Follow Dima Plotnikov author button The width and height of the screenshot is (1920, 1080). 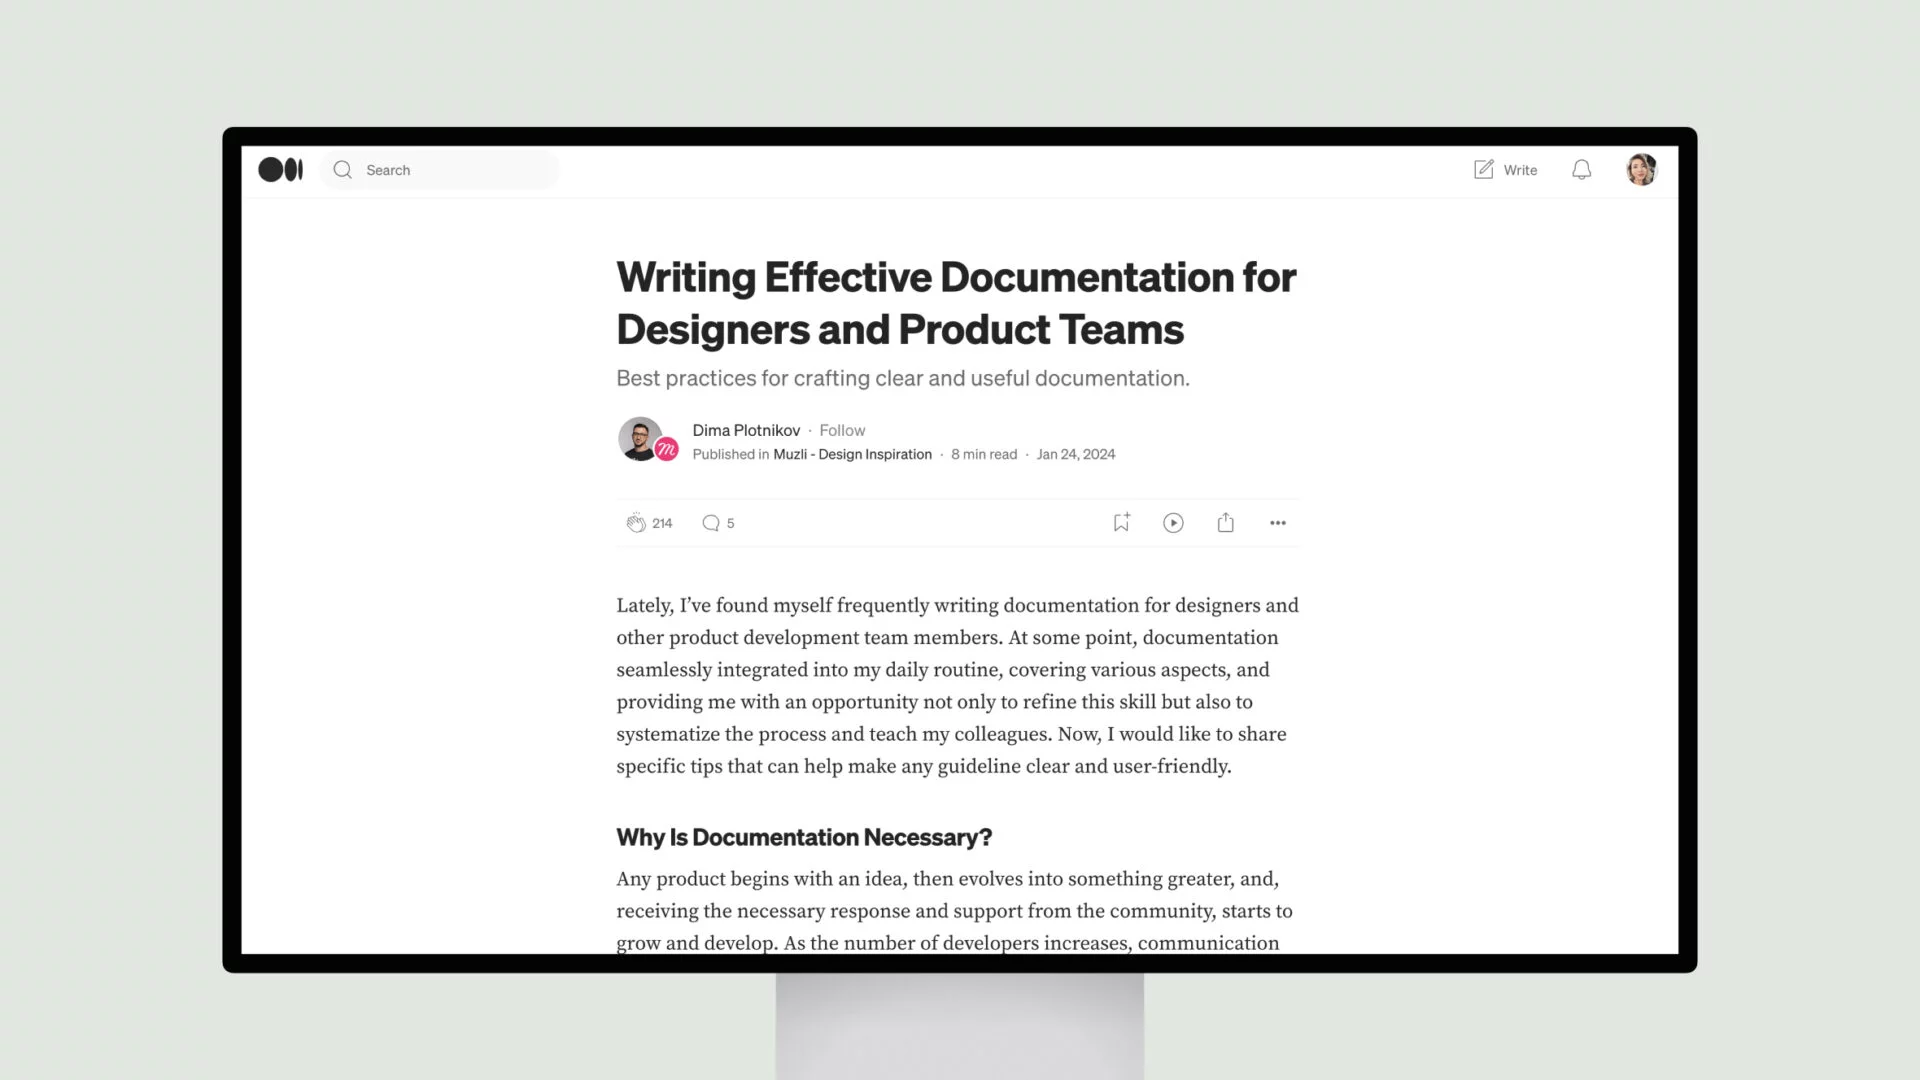click(843, 429)
